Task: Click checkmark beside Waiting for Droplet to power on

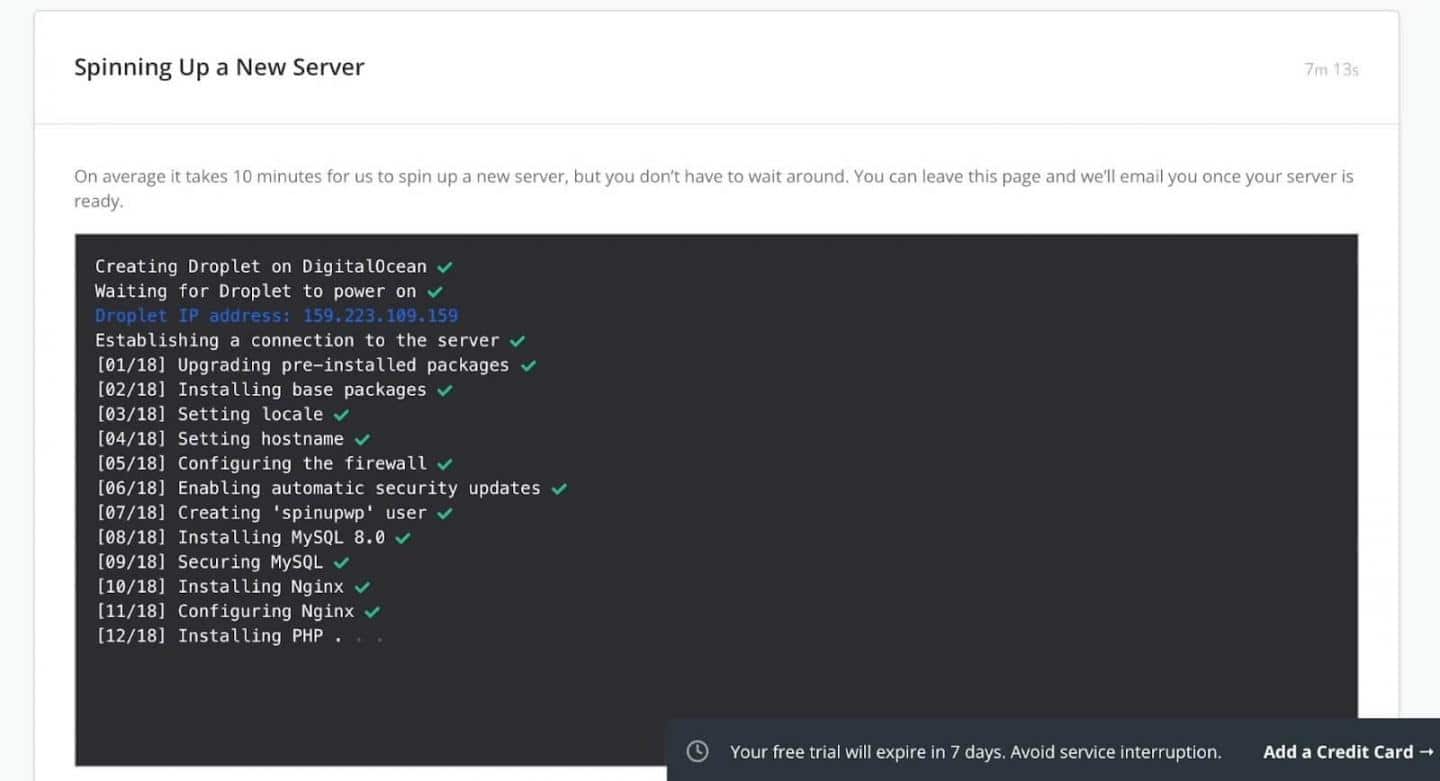Action: 434,292
